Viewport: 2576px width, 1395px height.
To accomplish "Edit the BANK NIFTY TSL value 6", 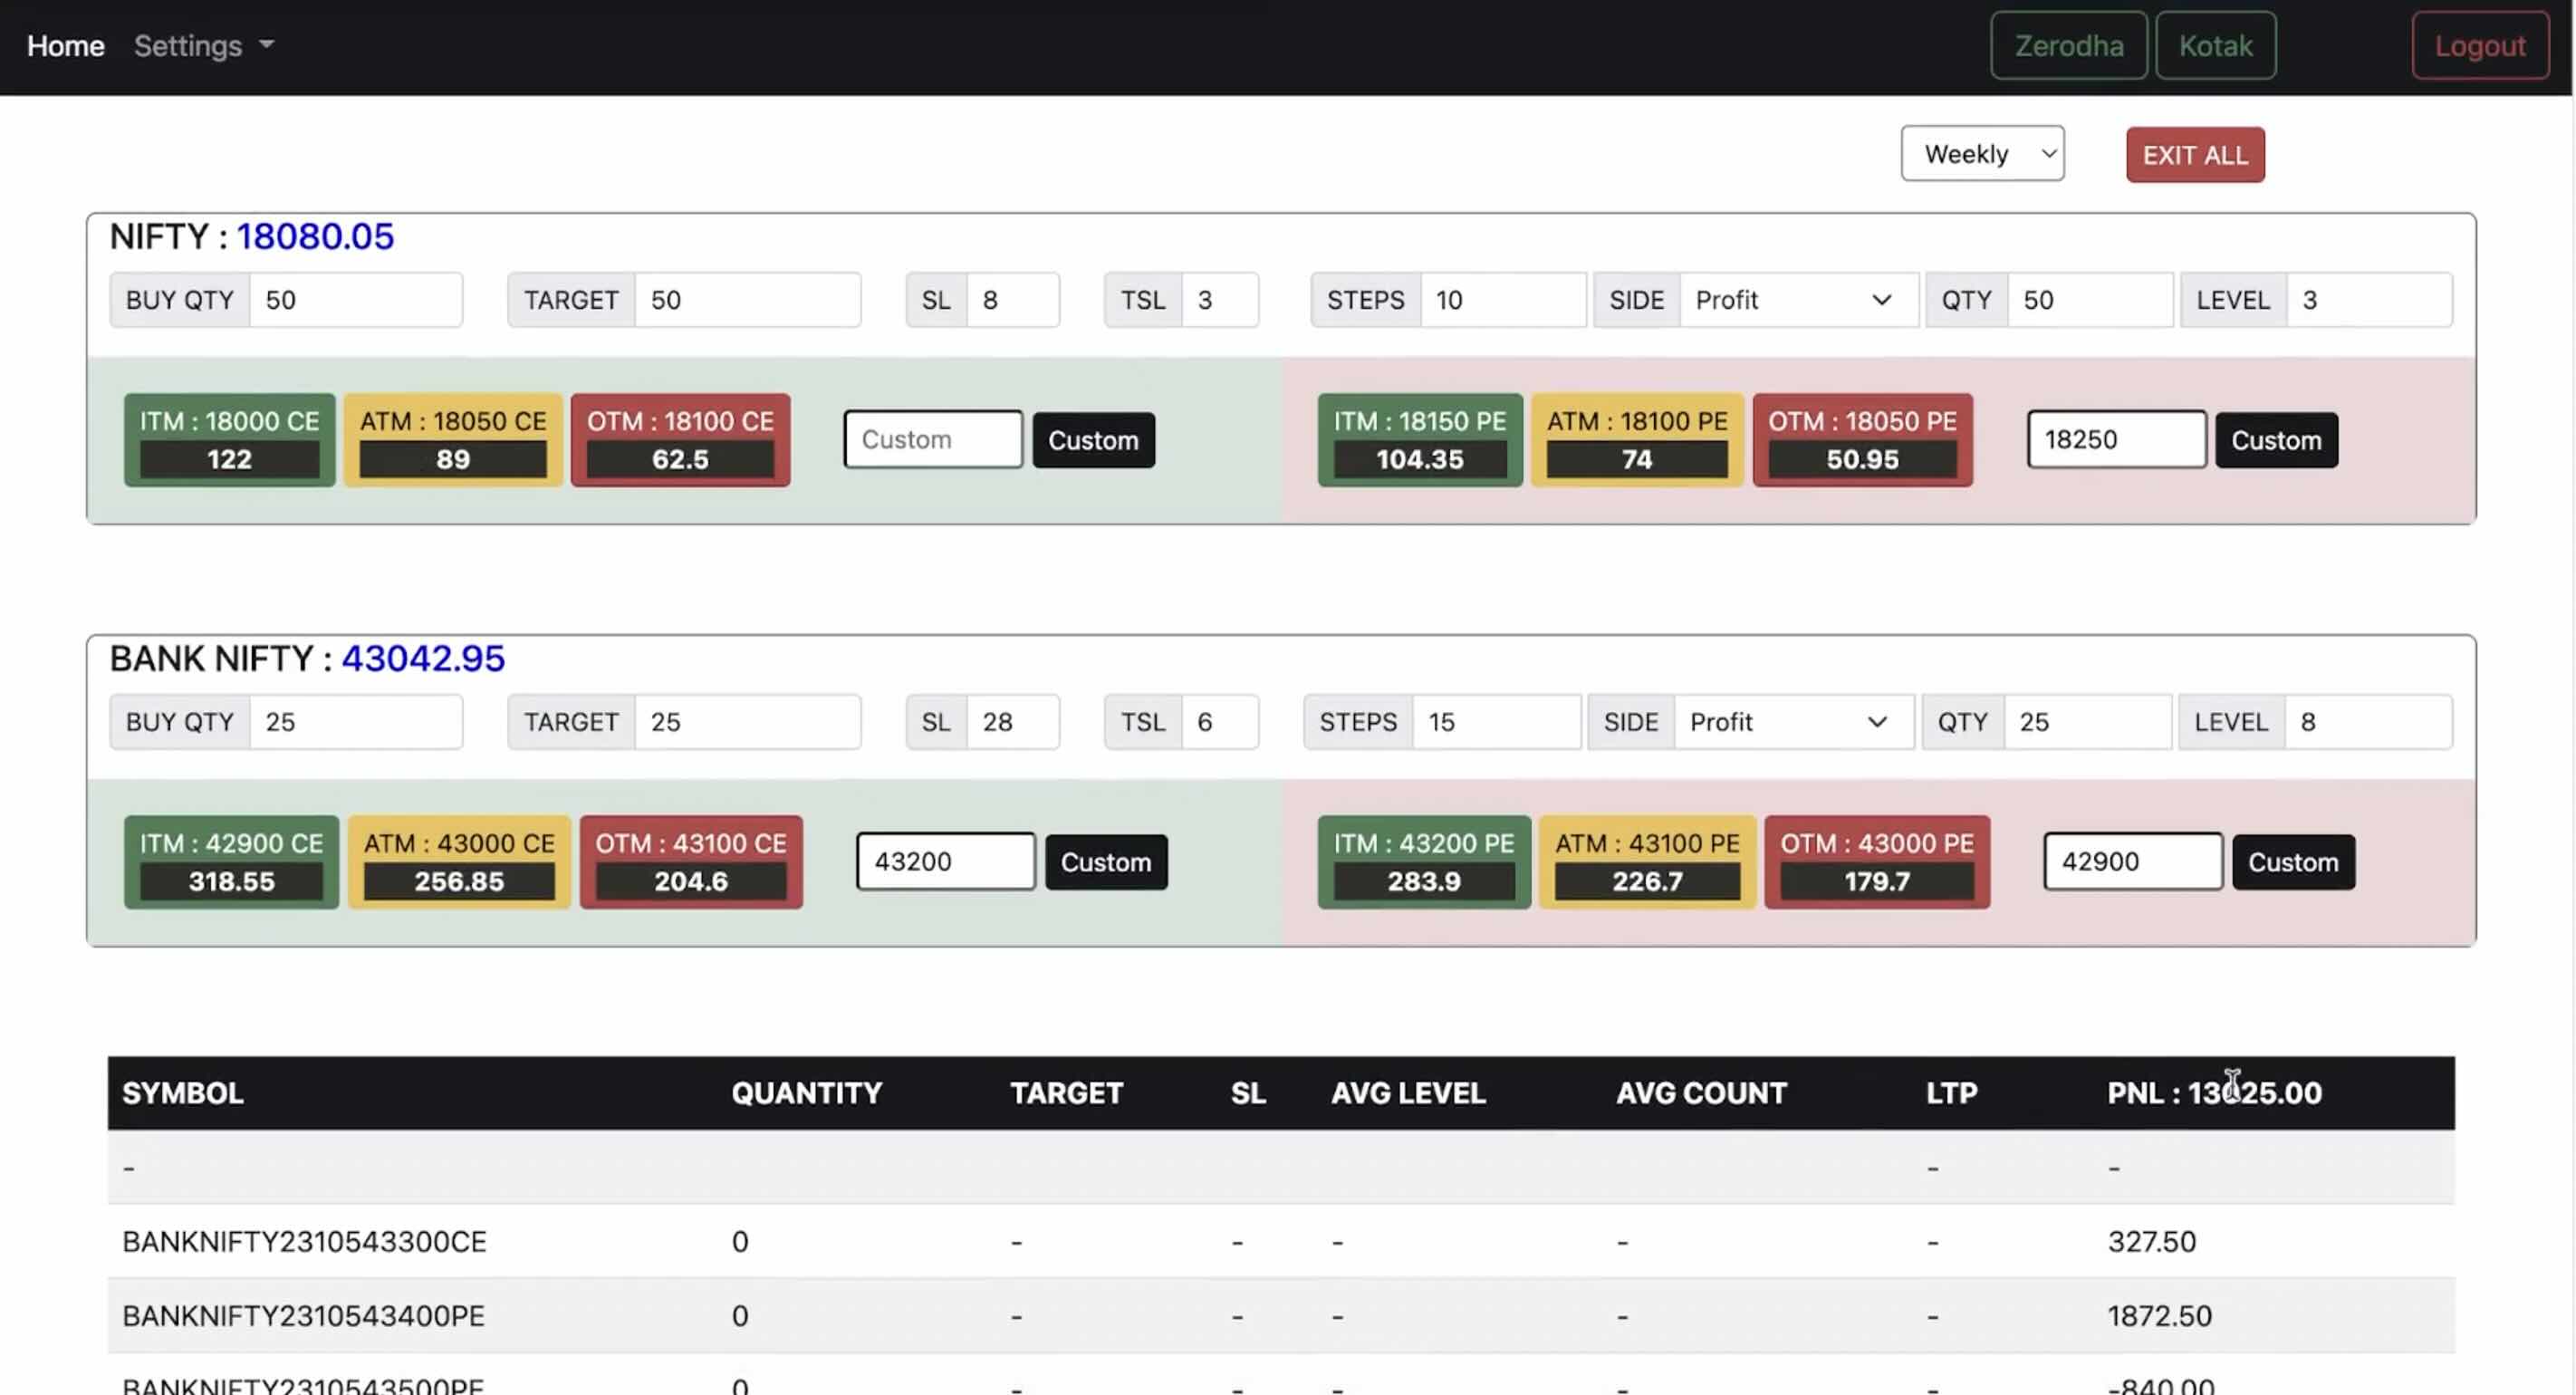I will tap(1219, 722).
